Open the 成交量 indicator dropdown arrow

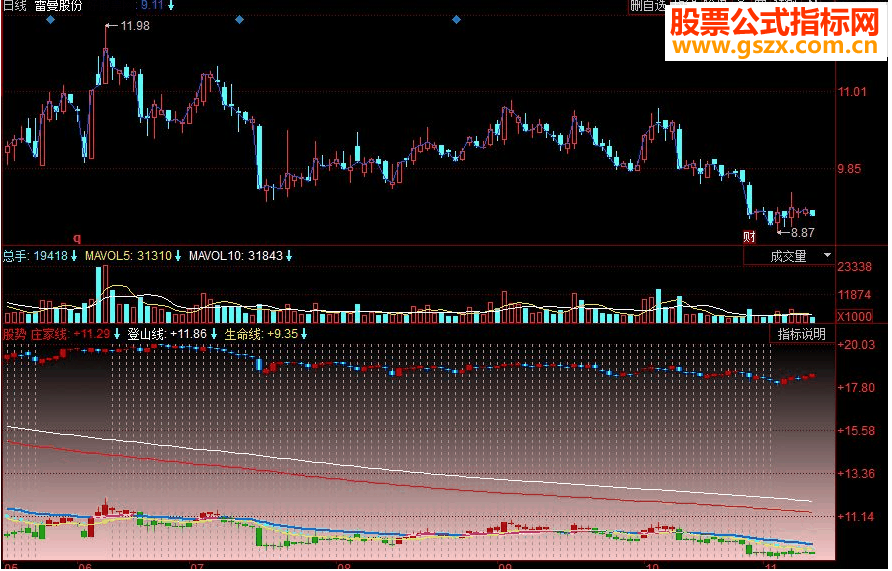pyautogui.click(x=827, y=256)
